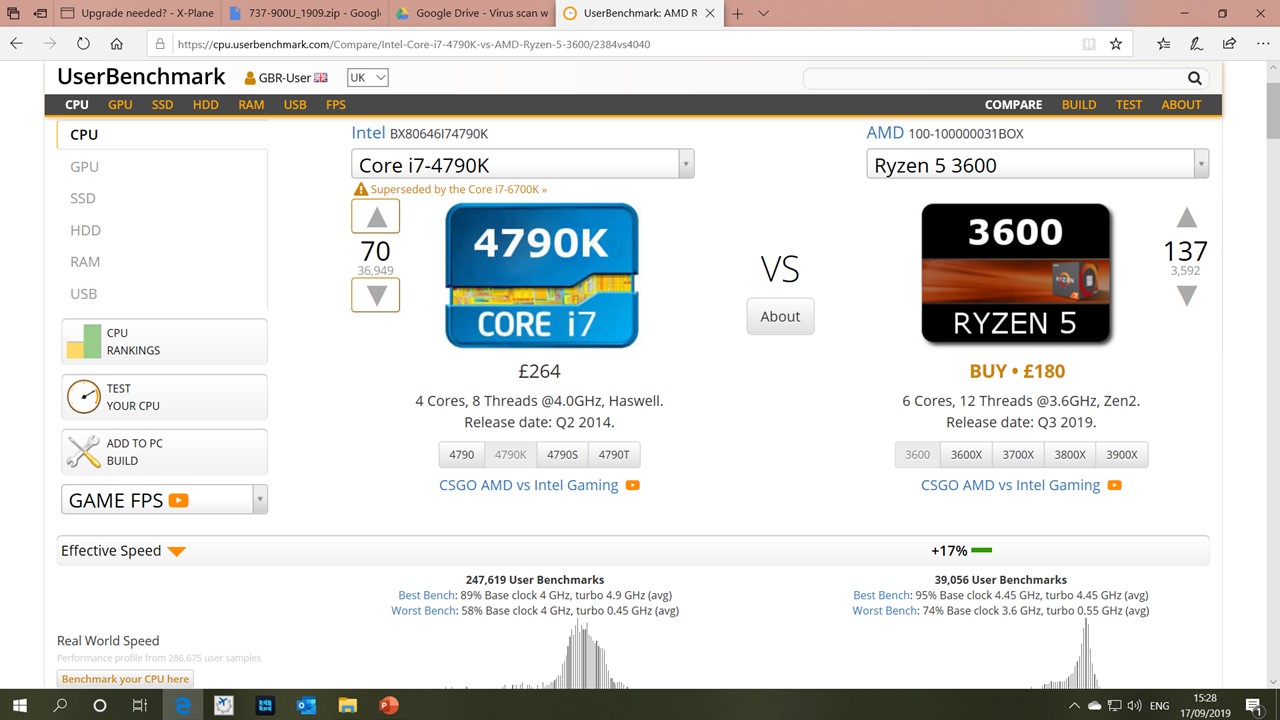
Task: Expand the Effective Speed orange triangle
Action: tap(176, 552)
